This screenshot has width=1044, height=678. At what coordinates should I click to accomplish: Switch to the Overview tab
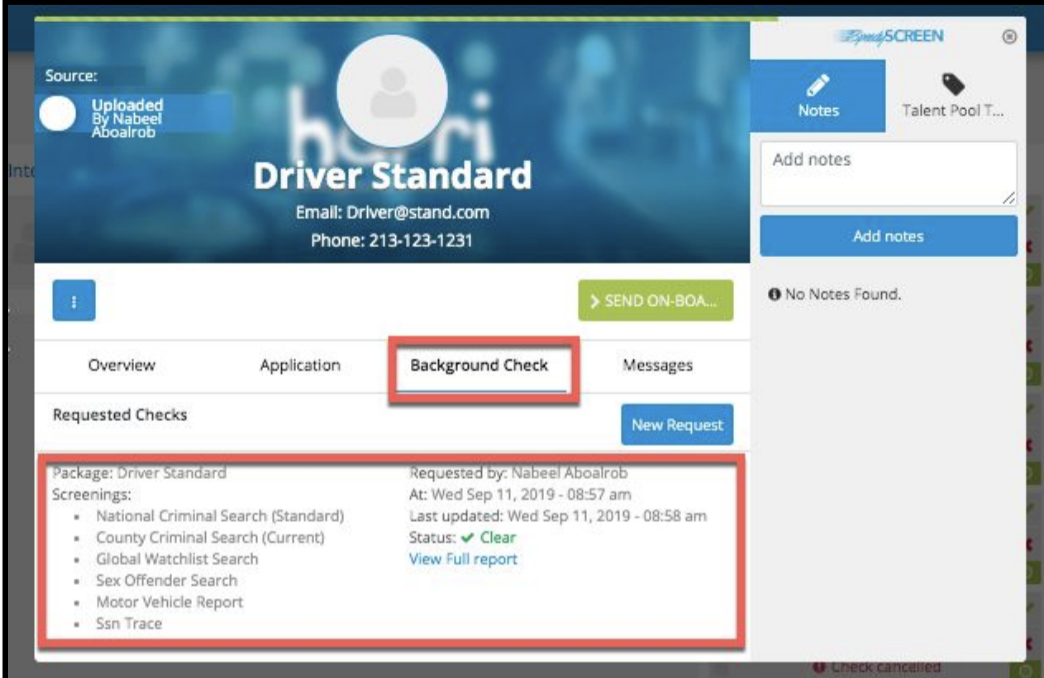(x=122, y=365)
